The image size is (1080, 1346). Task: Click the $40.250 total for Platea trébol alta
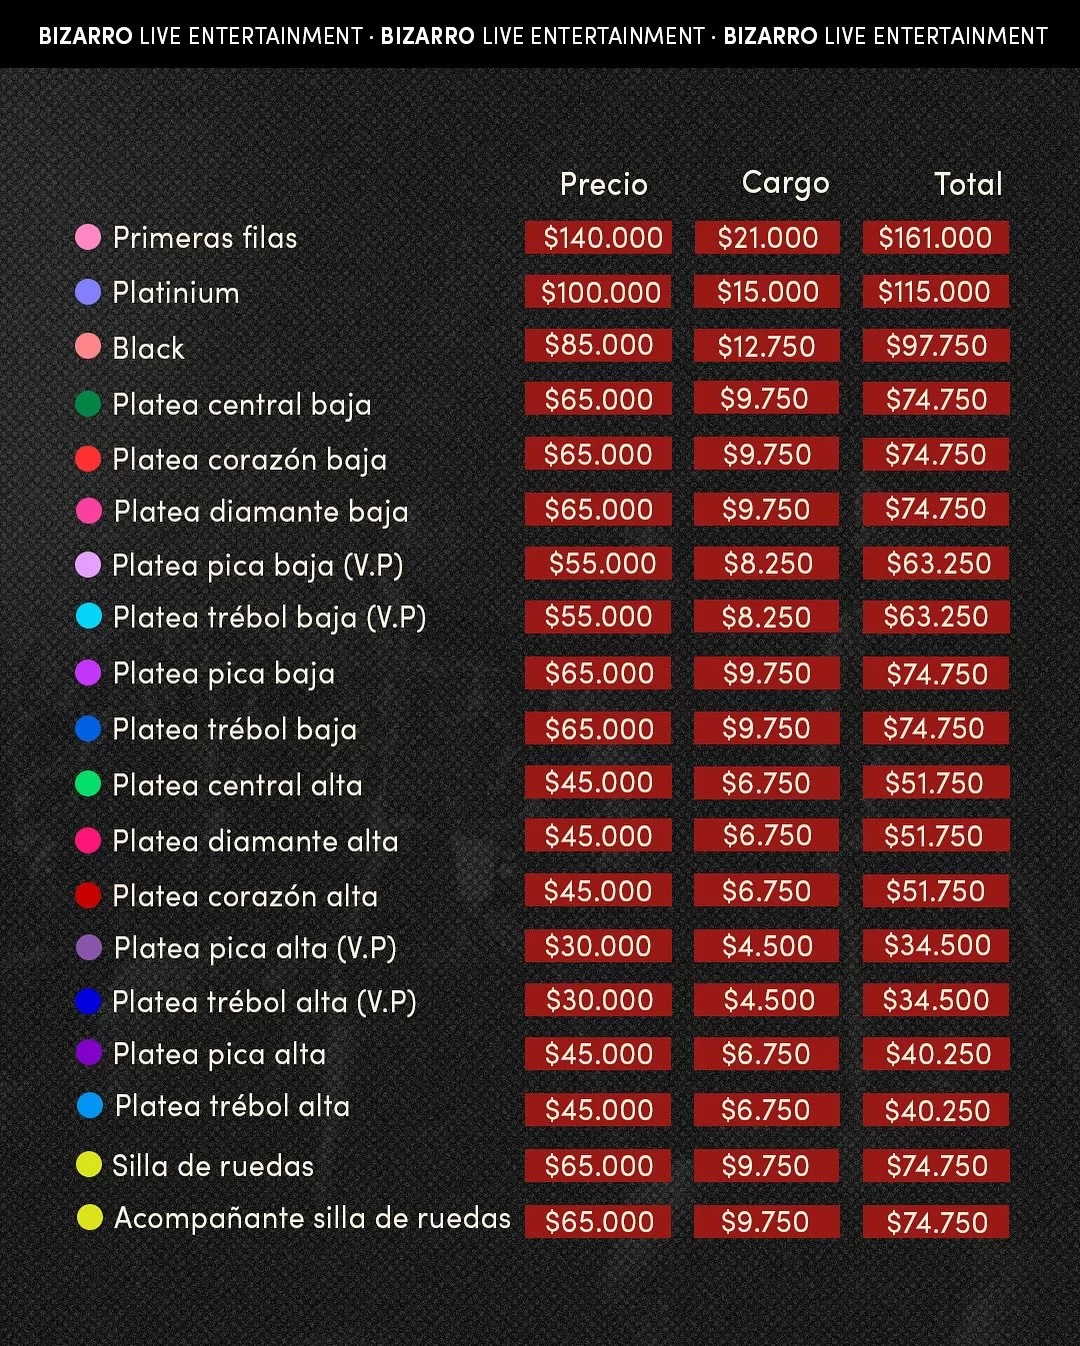pos(936,1110)
